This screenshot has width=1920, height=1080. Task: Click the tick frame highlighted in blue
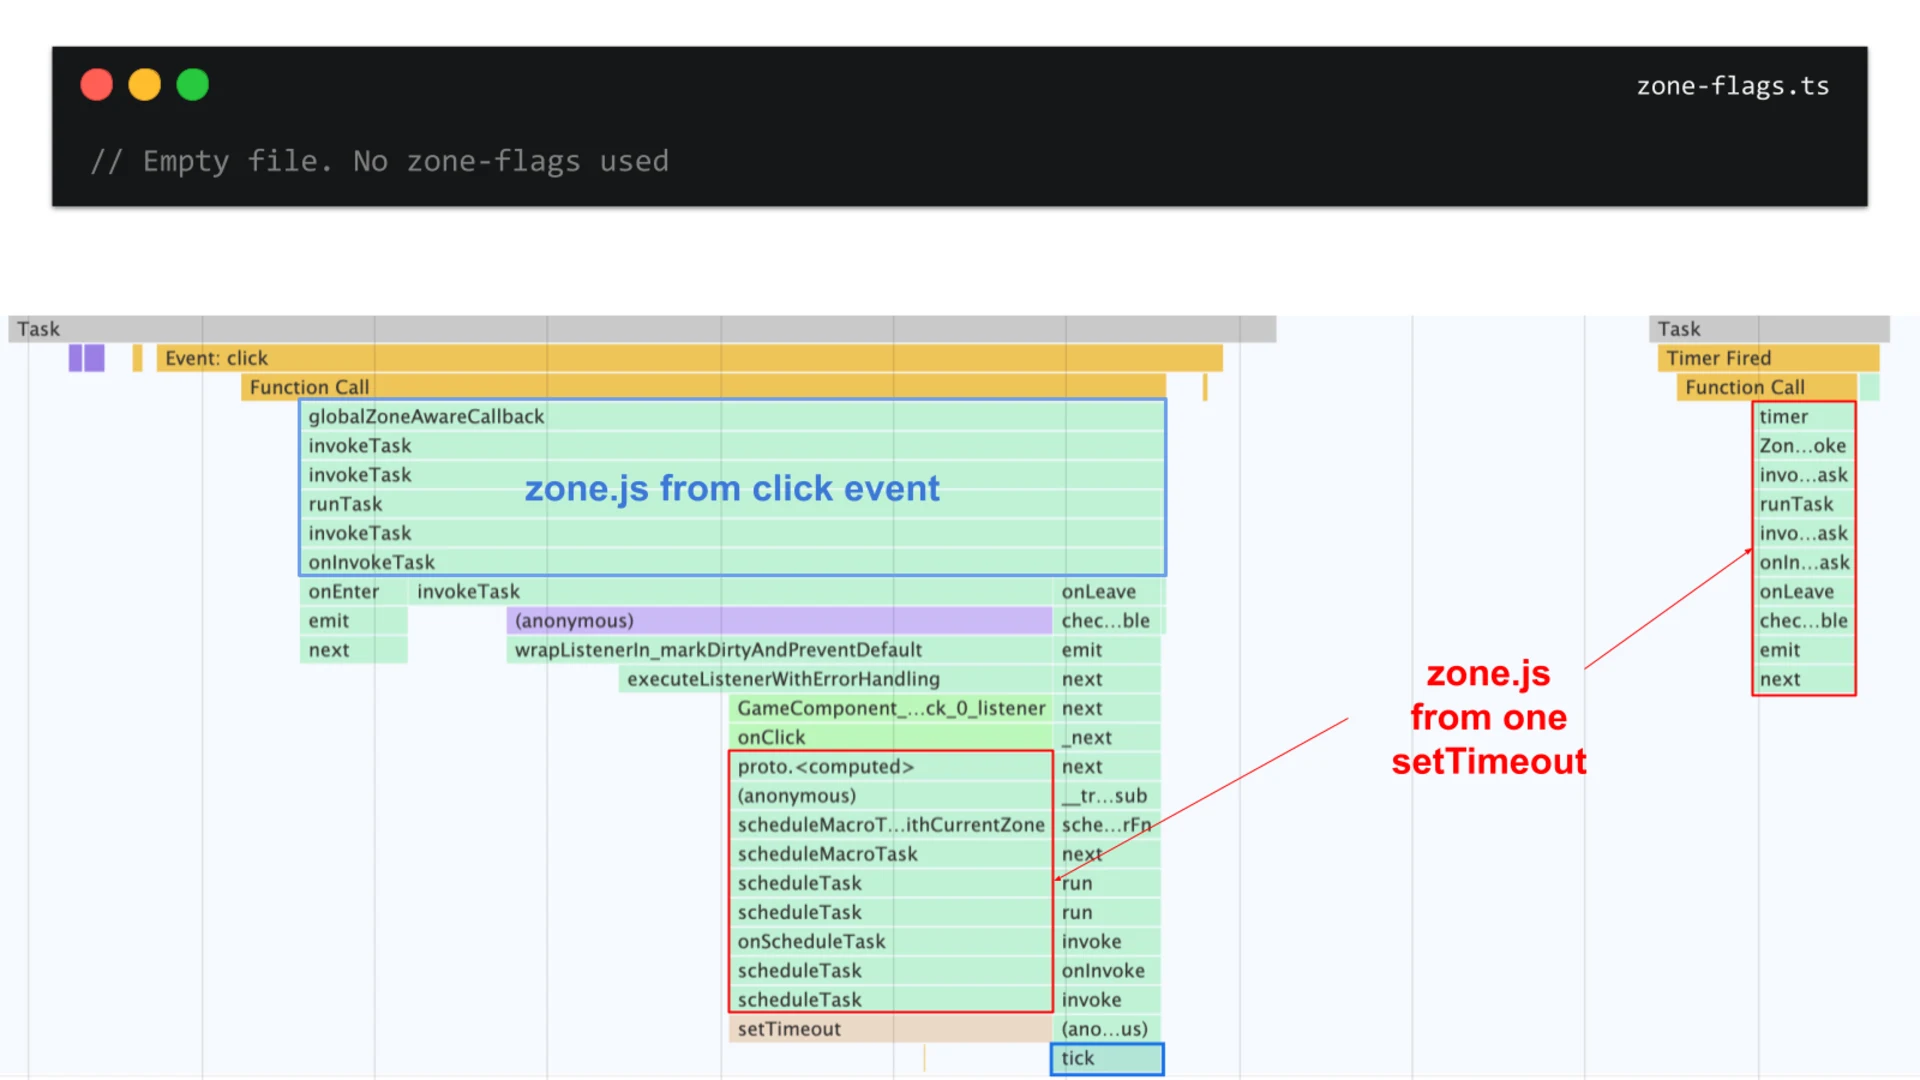[1076, 1058]
